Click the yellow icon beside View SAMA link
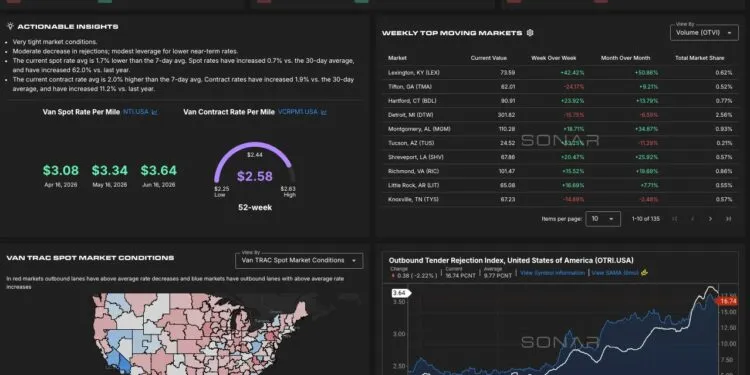This screenshot has width=750, height=375. [644, 273]
